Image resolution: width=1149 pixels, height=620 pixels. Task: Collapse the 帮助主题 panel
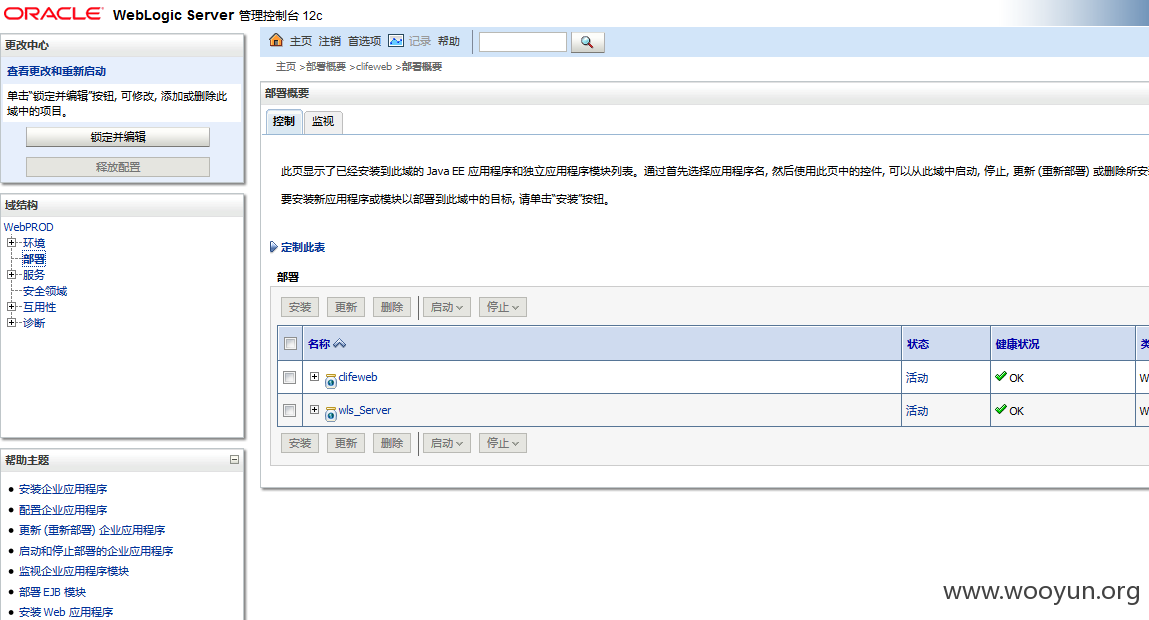[x=234, y=460]
